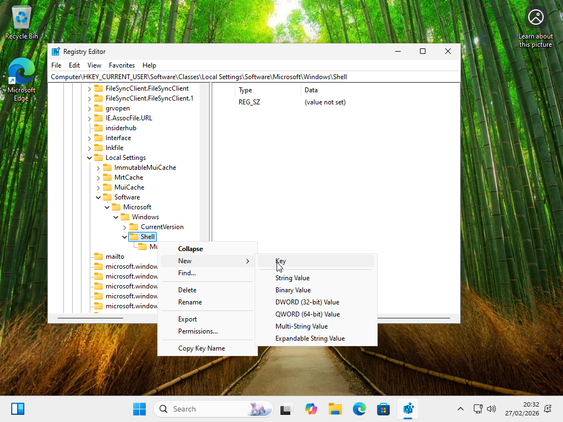Open the notifications bell icon

(548, 409)
